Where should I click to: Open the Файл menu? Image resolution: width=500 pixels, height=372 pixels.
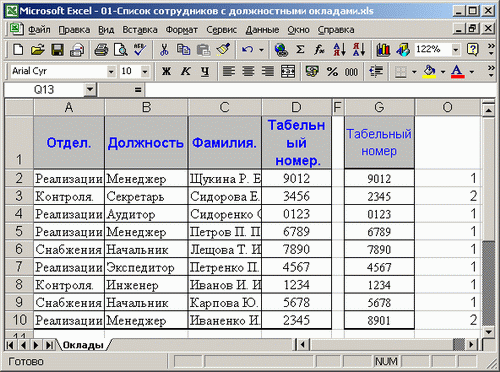pos(39,30)
